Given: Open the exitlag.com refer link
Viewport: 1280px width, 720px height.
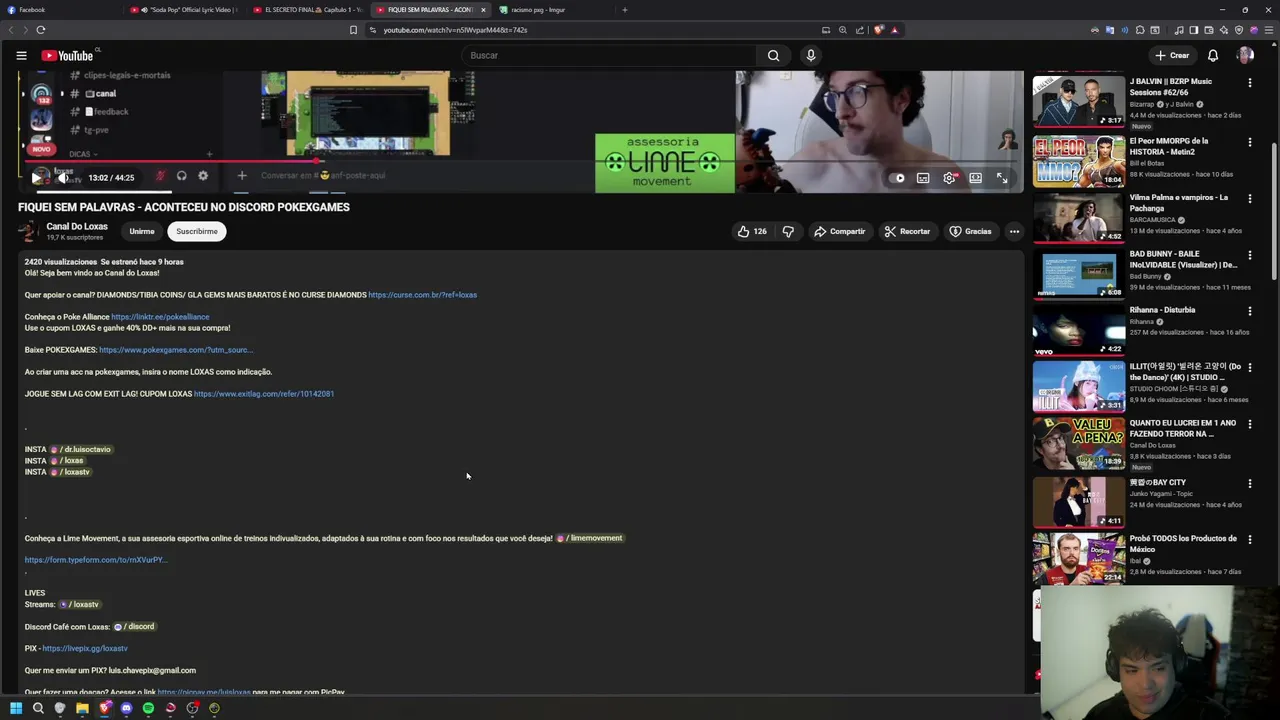Looking at the screenshot, I should (x=264, y=394).
